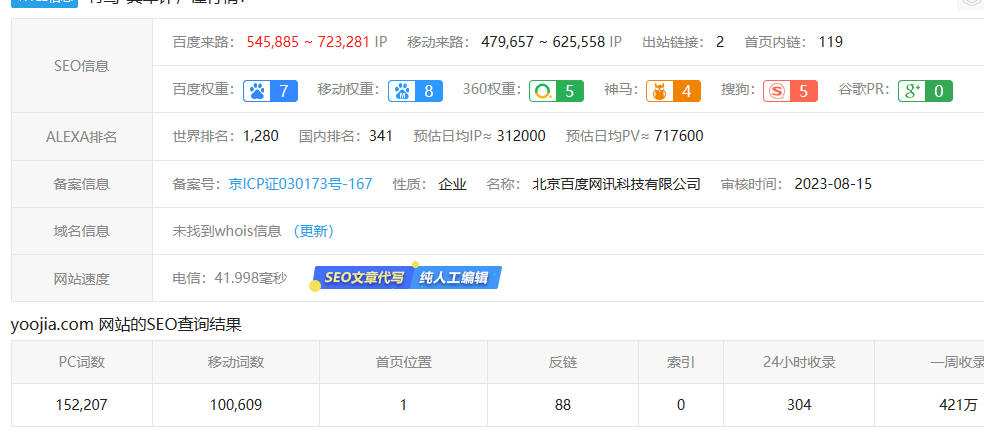Click the mobile weight paw badge 8
This screenshot has height=435, width=984.
pyautogui.click(x=415, y=91)
